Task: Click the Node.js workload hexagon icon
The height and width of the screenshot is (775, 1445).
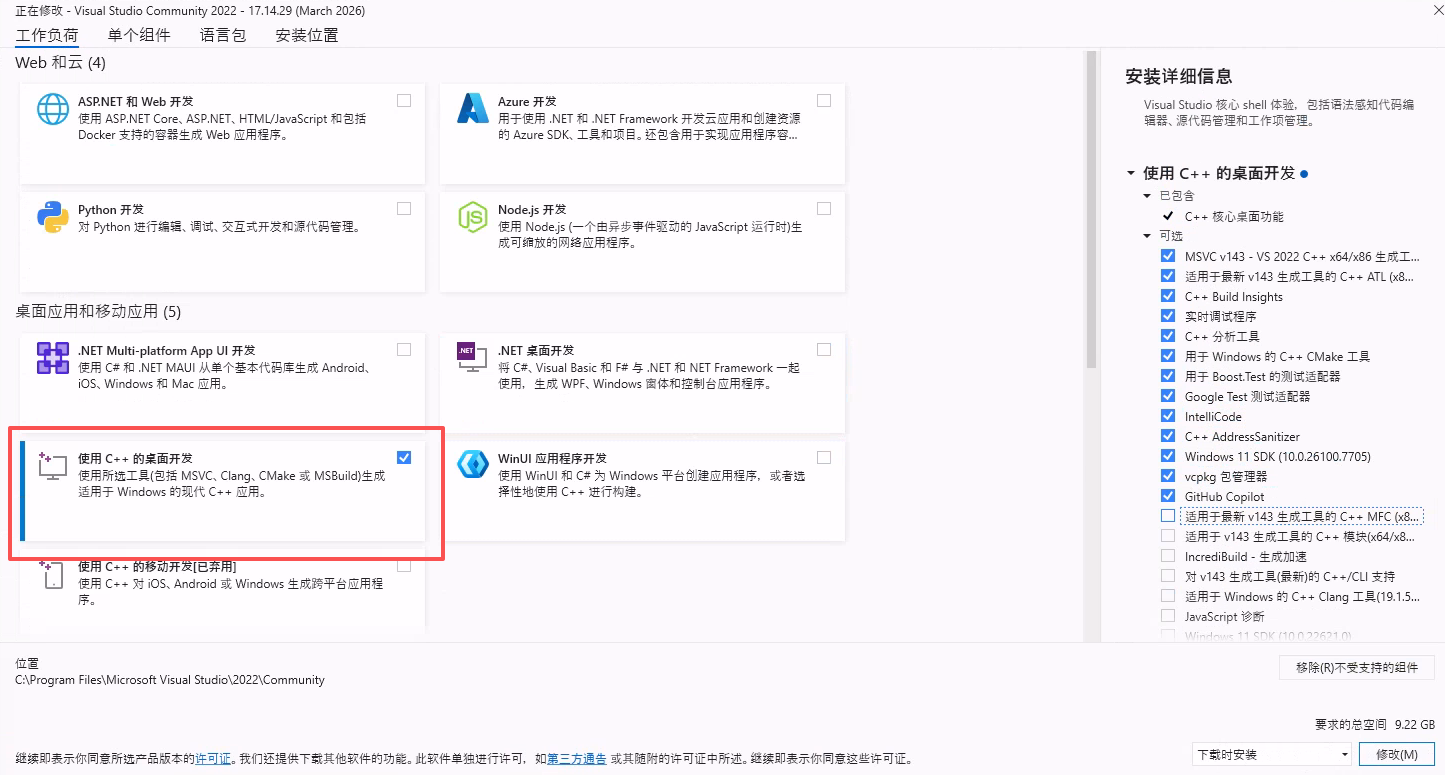Action: 472,216
